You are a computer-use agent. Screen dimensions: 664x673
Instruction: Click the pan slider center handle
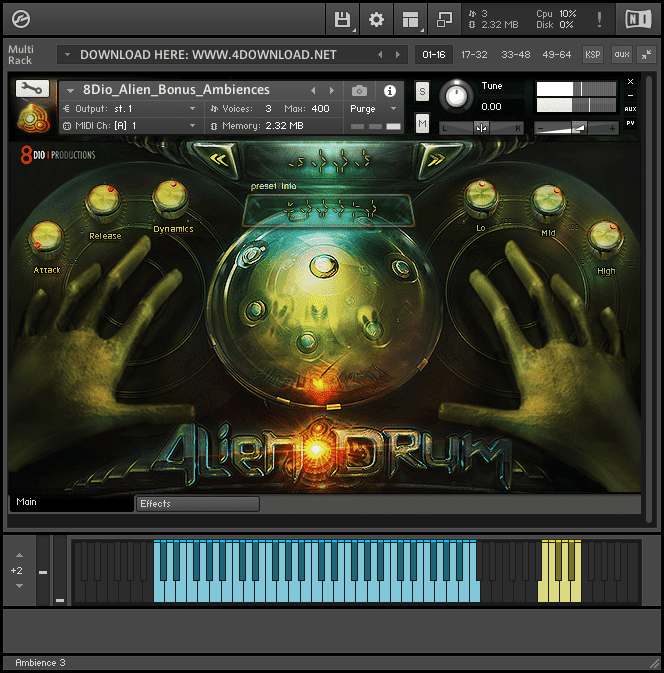point(482,128)
